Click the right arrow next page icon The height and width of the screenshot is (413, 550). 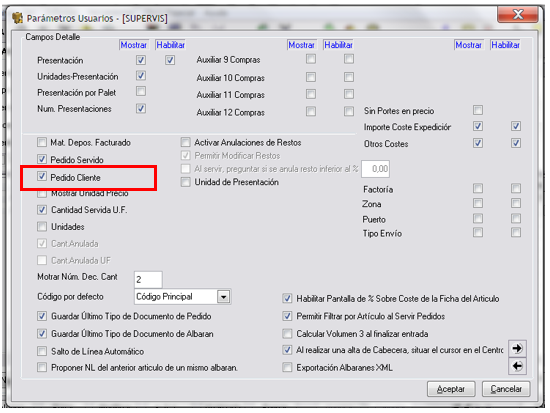pos(517,348)
